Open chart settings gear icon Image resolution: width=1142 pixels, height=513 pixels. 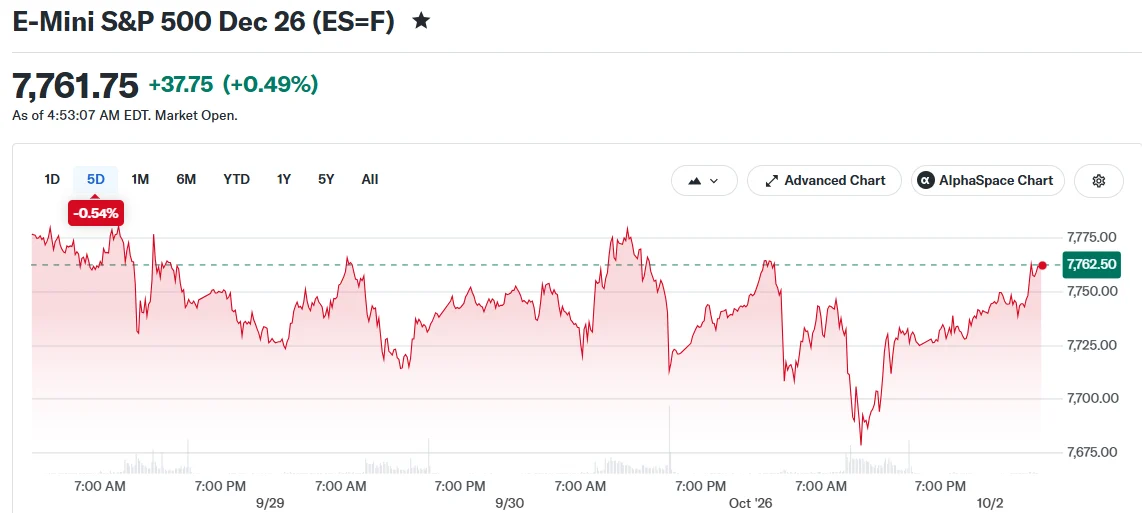point(1098,181)
